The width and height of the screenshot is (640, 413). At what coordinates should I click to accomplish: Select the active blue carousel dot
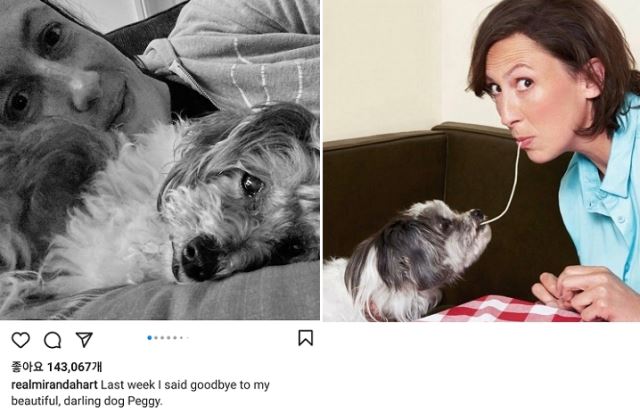150,338
